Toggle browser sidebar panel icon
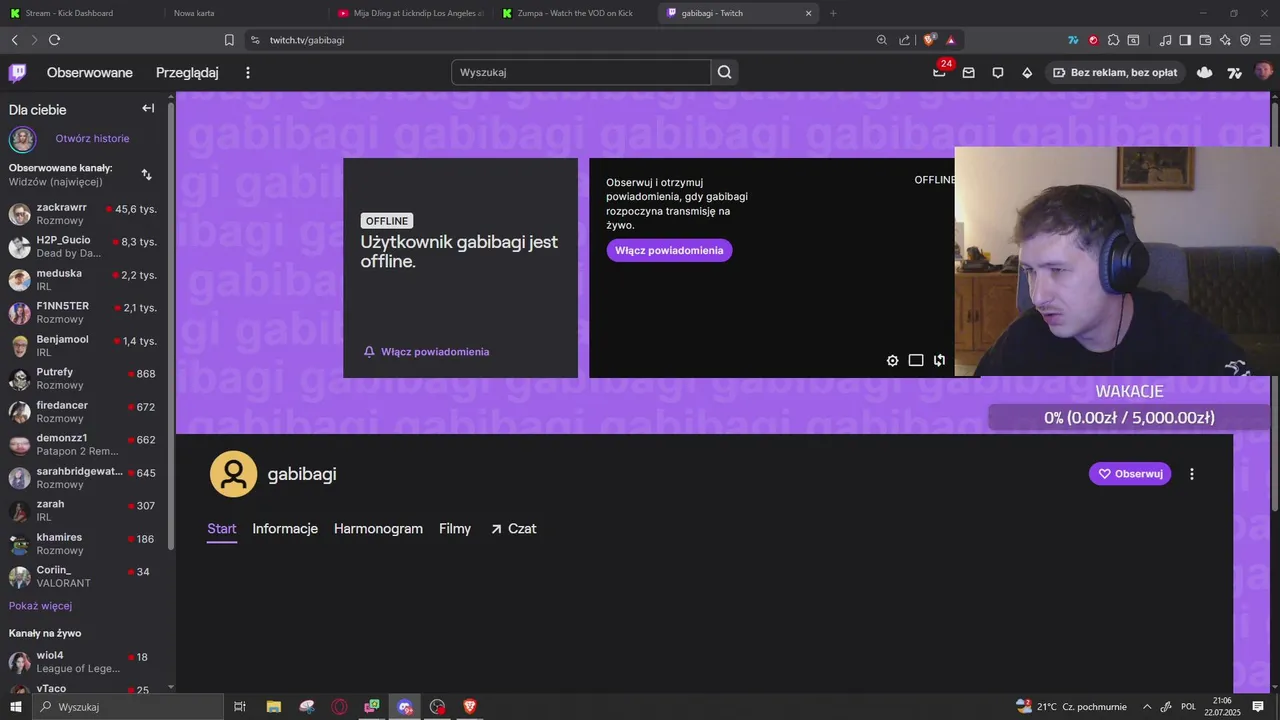The image size is (1280, 720). [x=1185, y=40]
